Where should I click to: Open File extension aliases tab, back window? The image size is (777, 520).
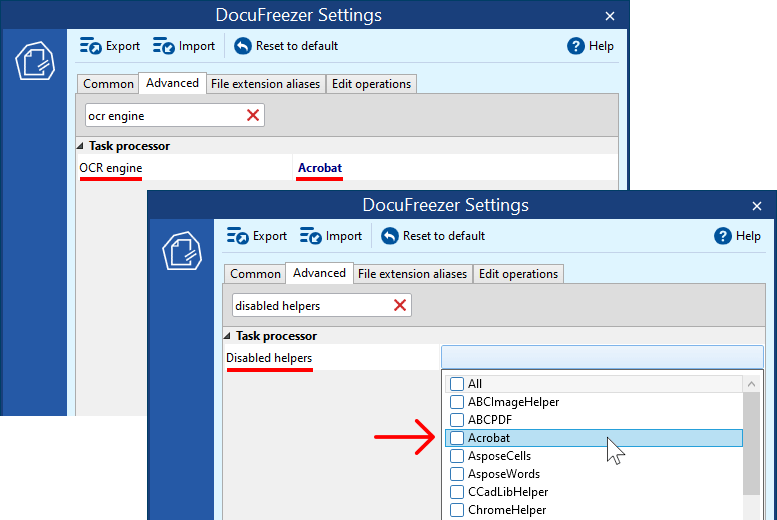pyautogui.click(x=266, y=84)
